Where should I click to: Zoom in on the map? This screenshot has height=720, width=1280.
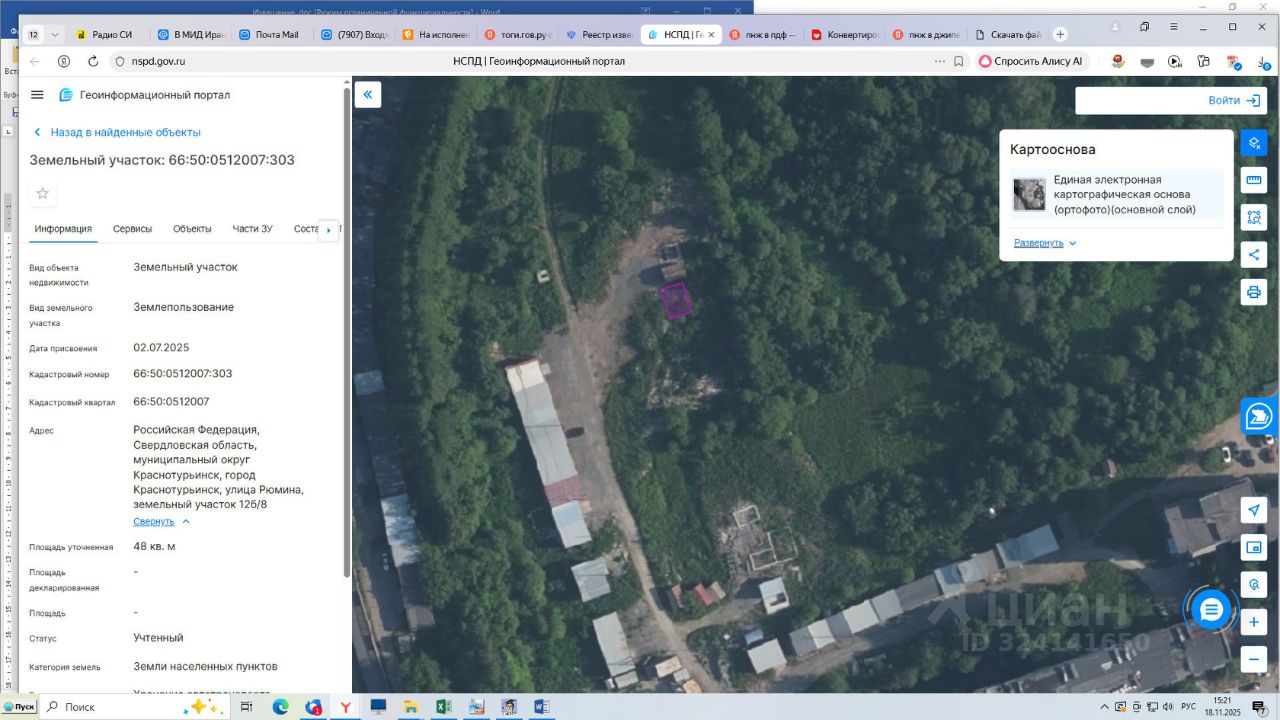(1254, 622)
